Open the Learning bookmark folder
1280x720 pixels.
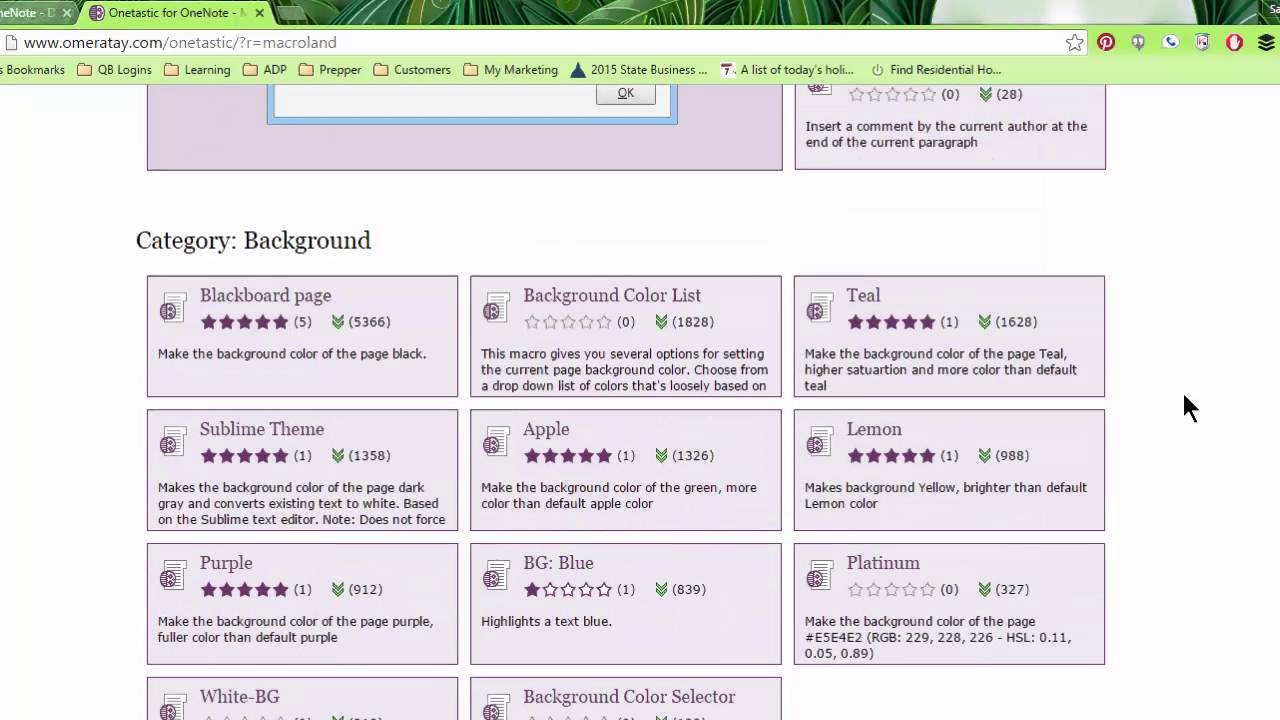click(x=197, y=70)
